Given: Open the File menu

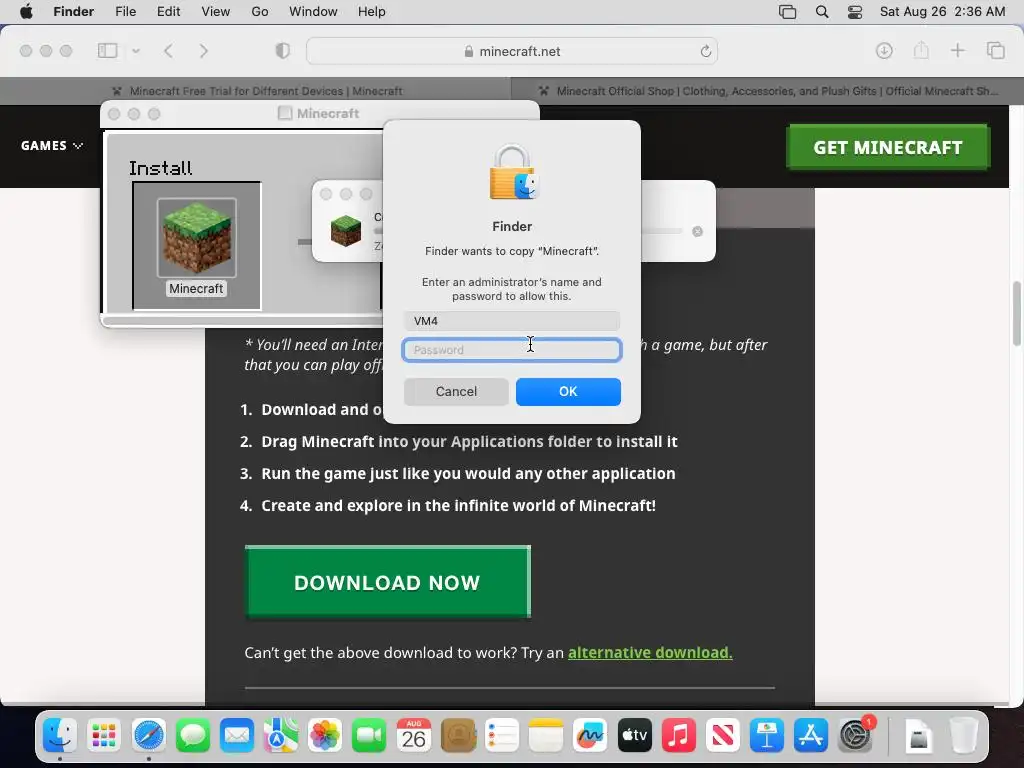Looking at the screenshot, I should [x=125, y=12].
